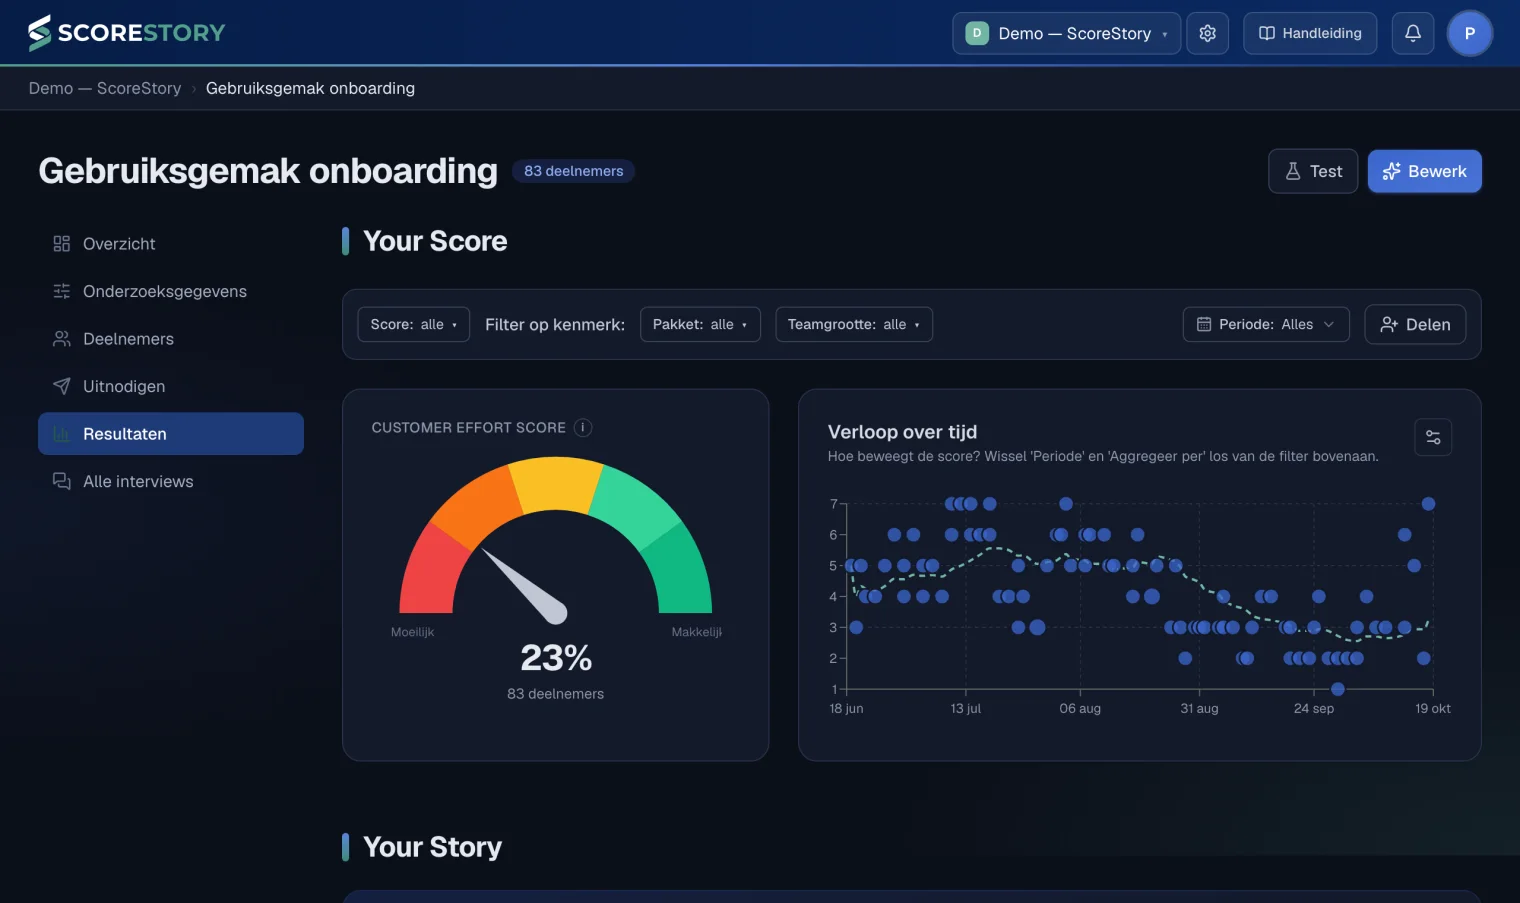Open the Resultaten sidebar item
1520x903 pixels.
pyautogui.click(x=171, y=434)
